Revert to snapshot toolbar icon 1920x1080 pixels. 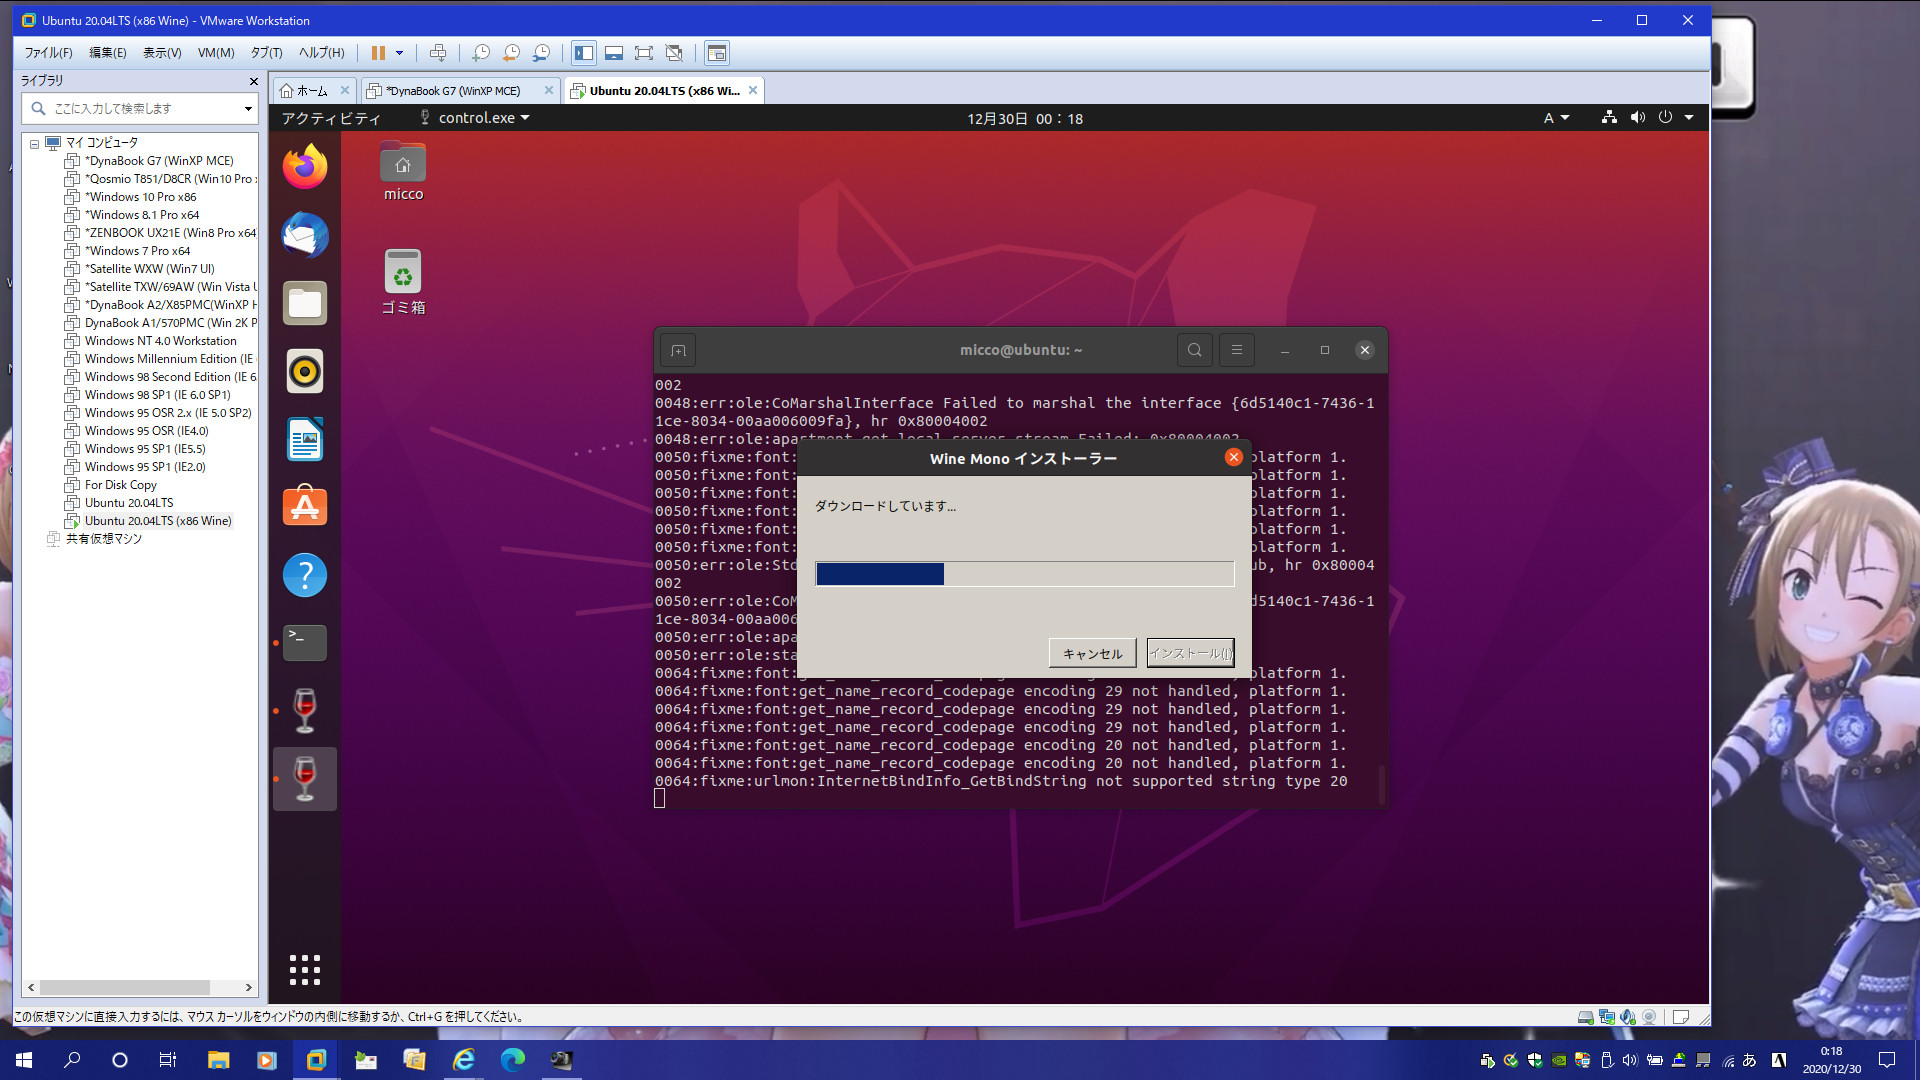tap(511, 53)
